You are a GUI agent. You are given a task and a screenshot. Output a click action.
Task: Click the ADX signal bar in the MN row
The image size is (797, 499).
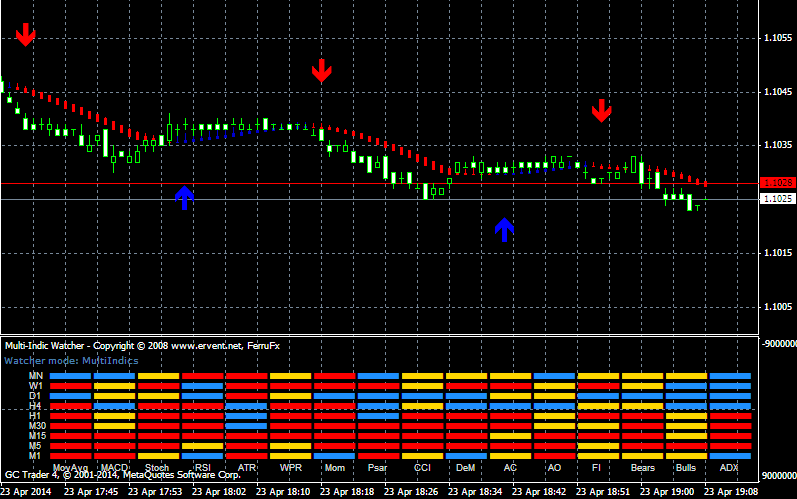(x=729, y=376)
